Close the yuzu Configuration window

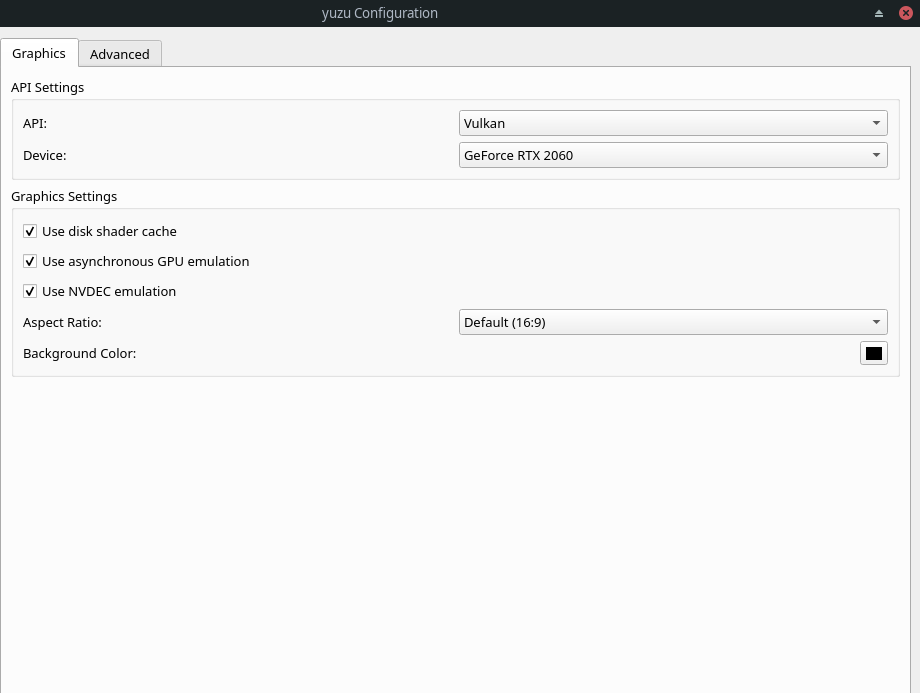pos(905,13)
